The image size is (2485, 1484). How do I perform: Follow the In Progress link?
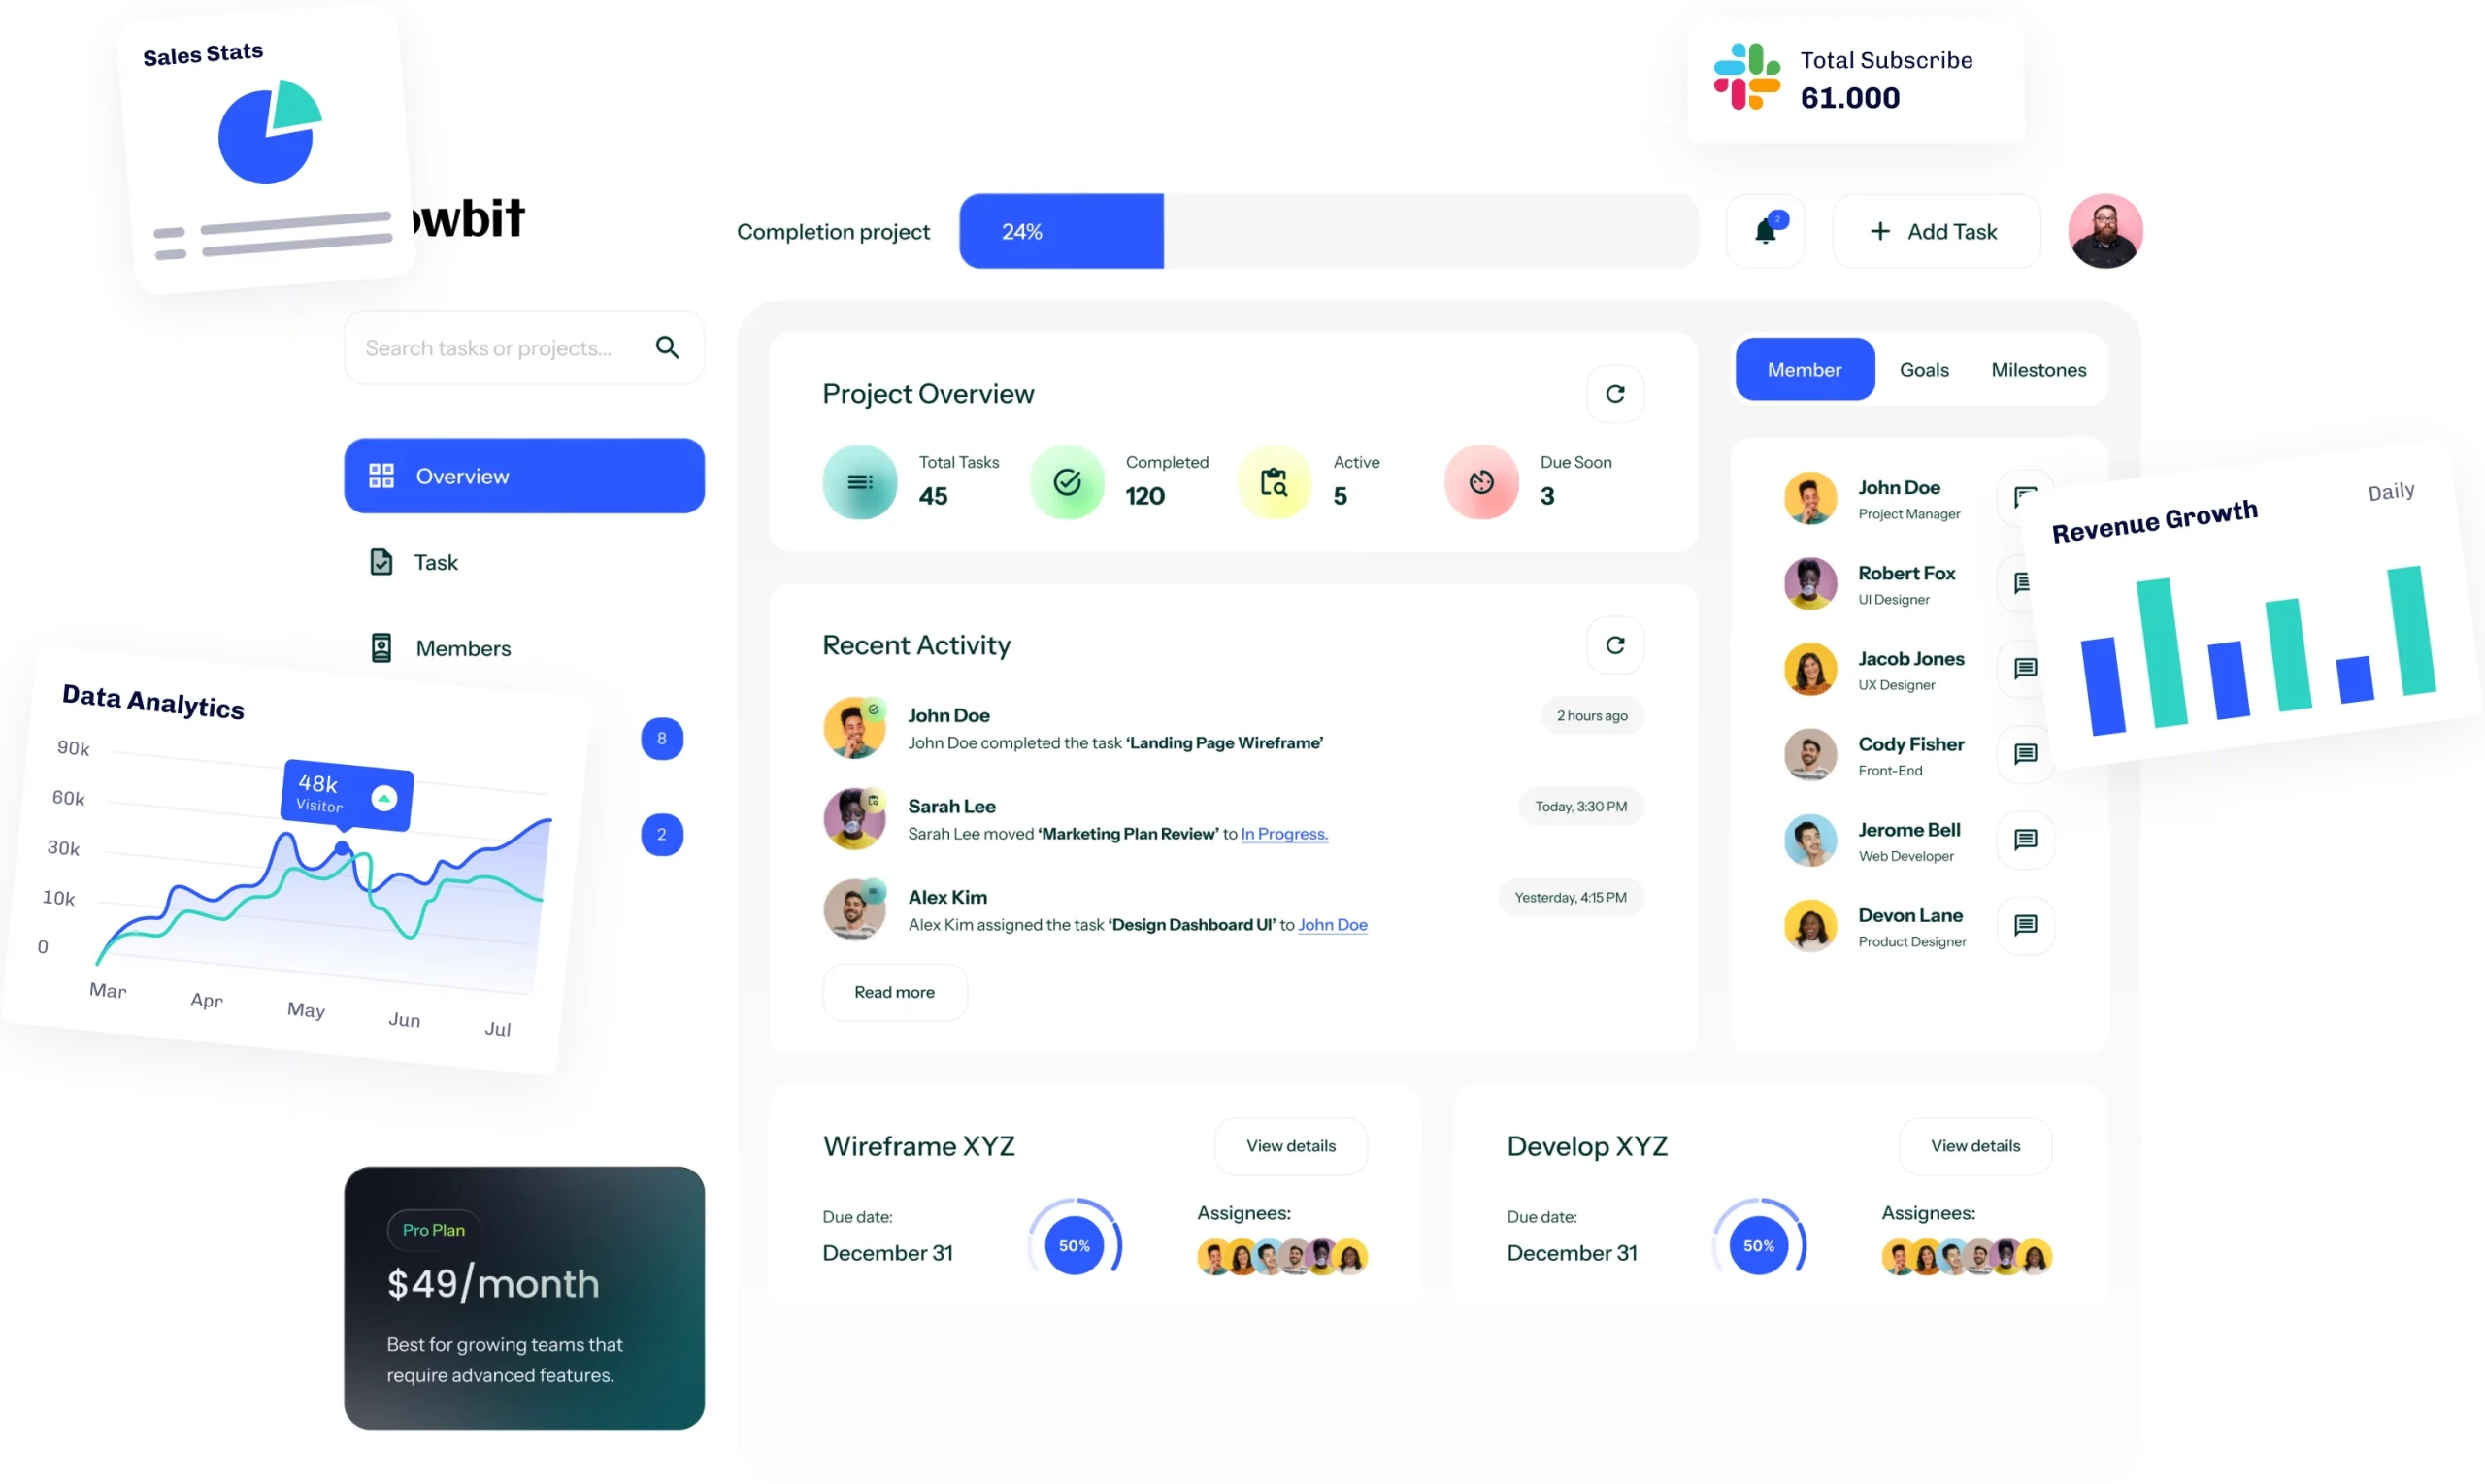click(1284, 834)
